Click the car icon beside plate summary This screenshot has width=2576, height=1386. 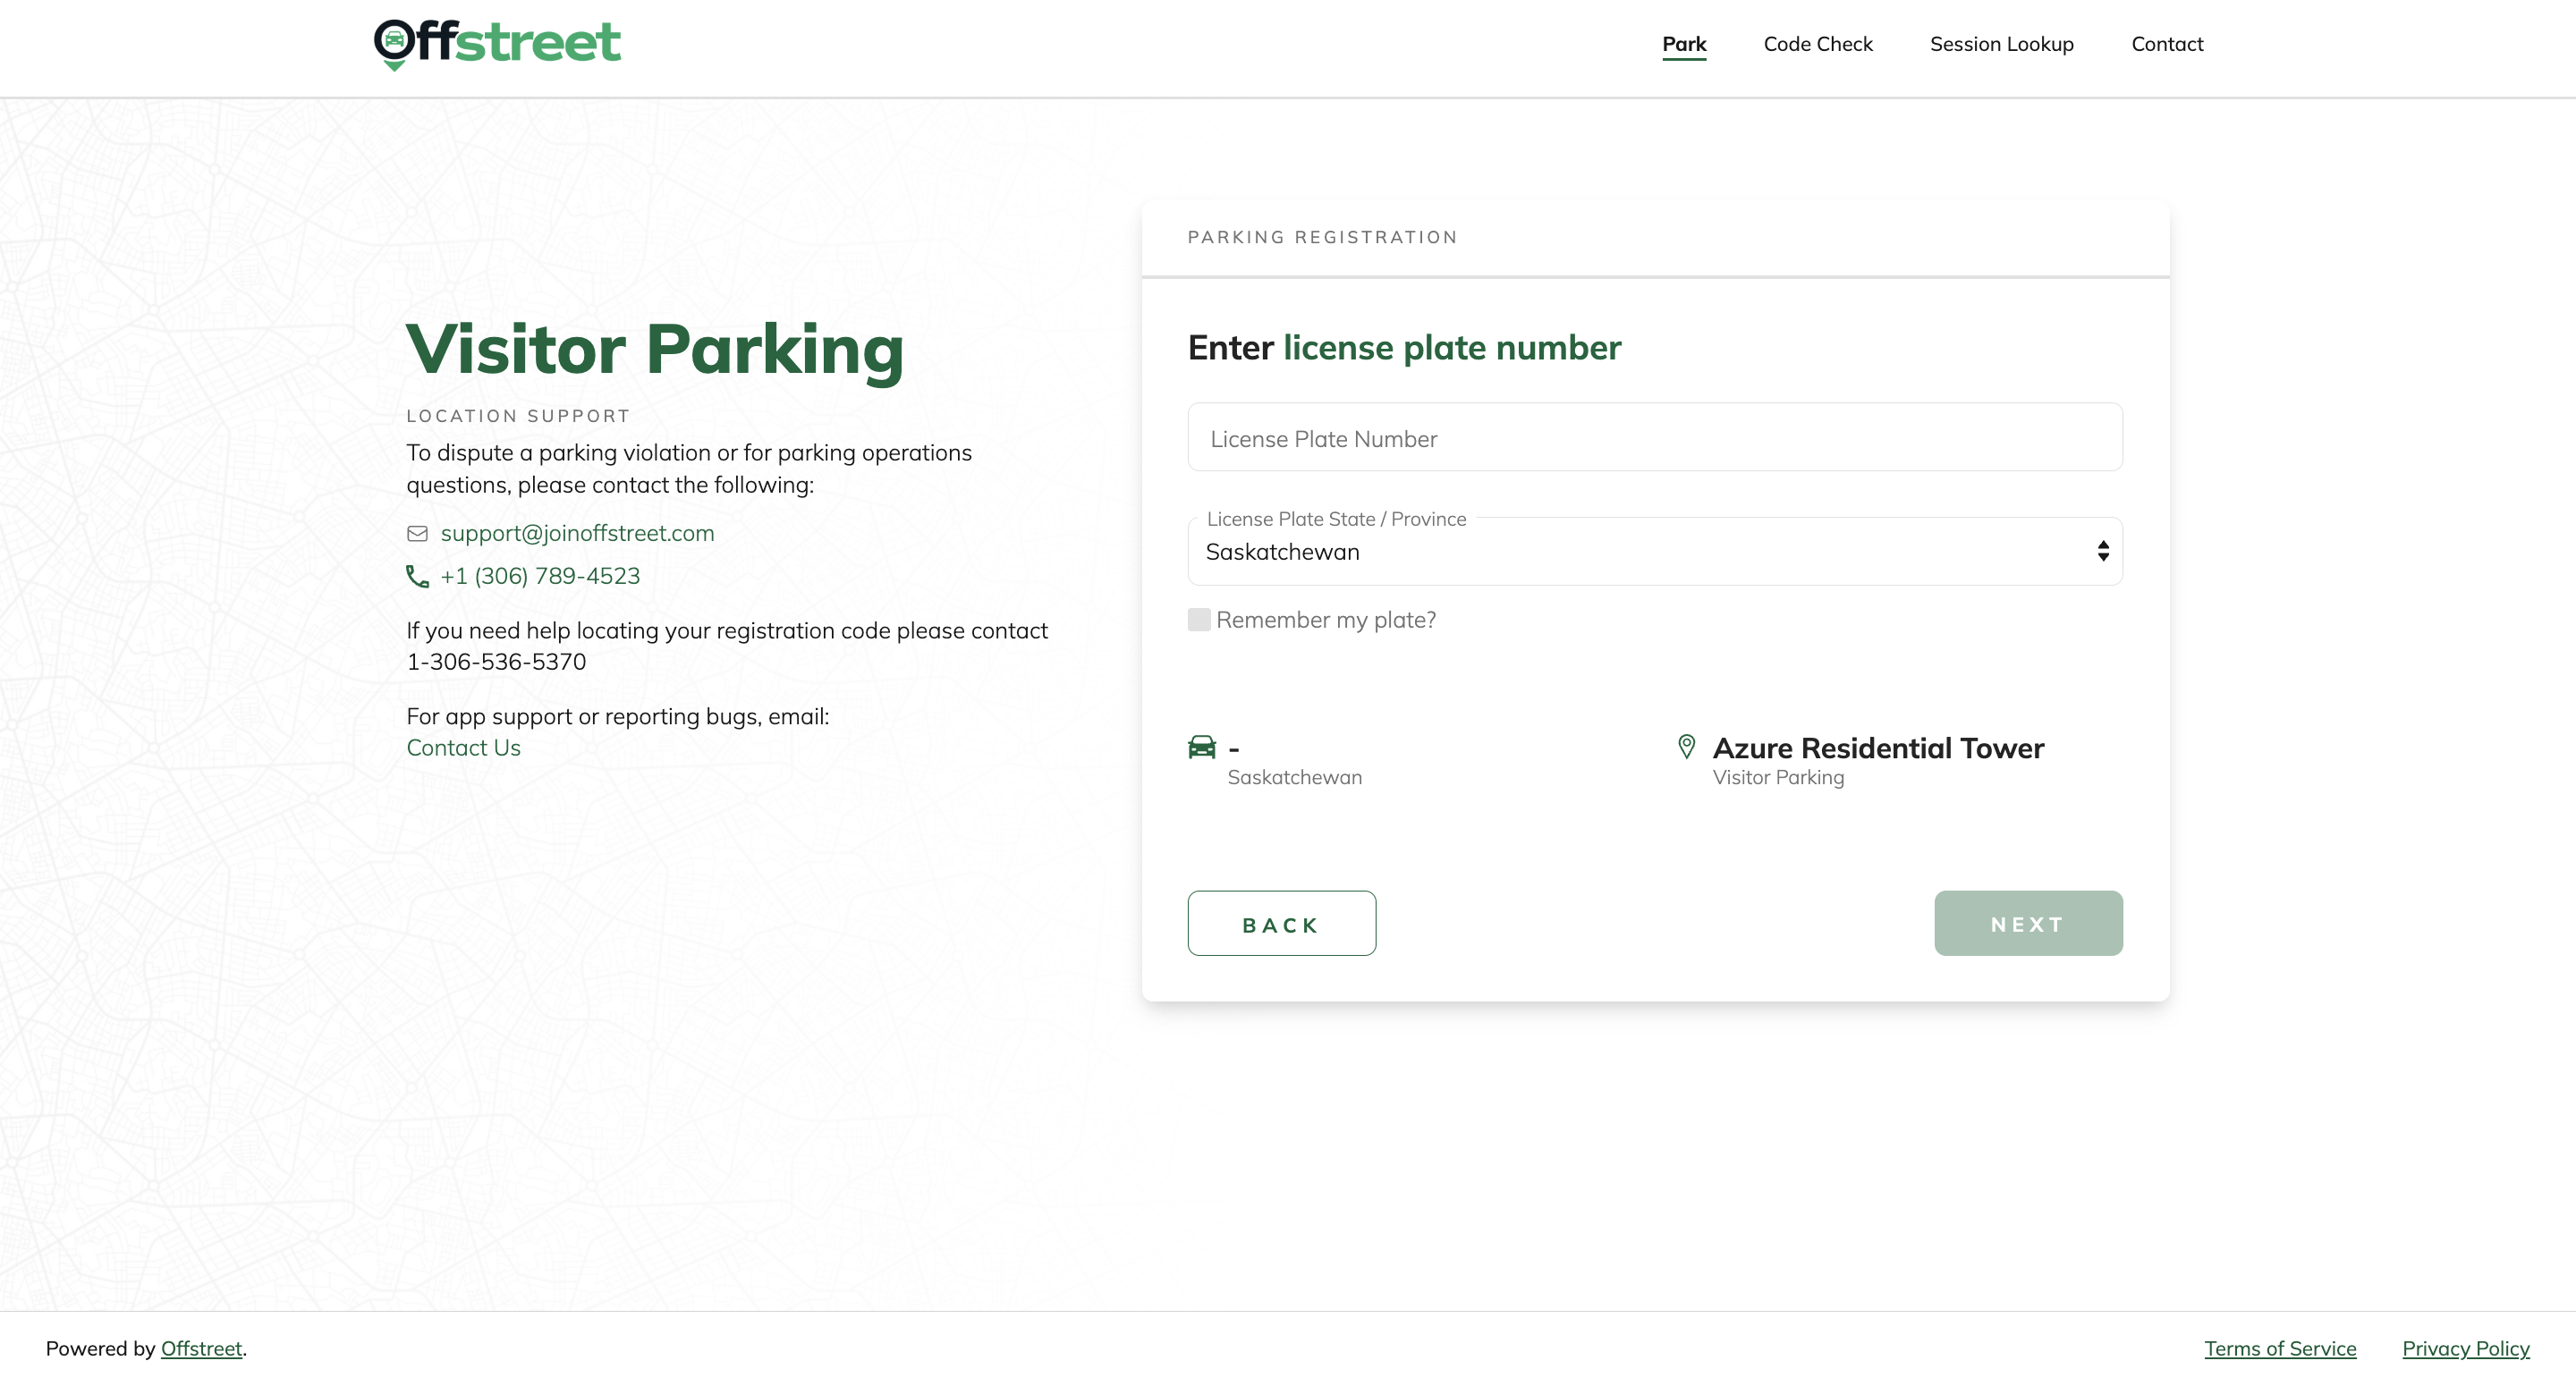coord(1201,747)
